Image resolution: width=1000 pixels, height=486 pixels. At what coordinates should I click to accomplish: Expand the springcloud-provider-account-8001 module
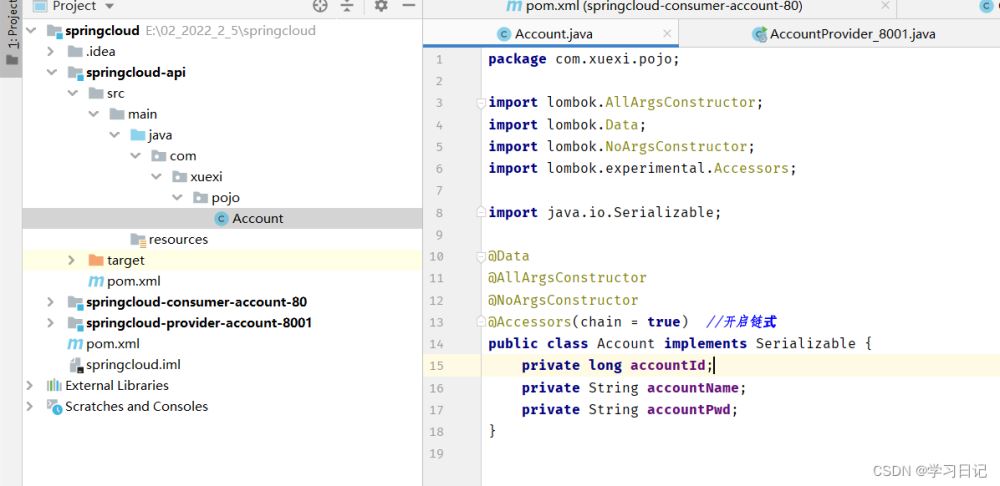51,323
